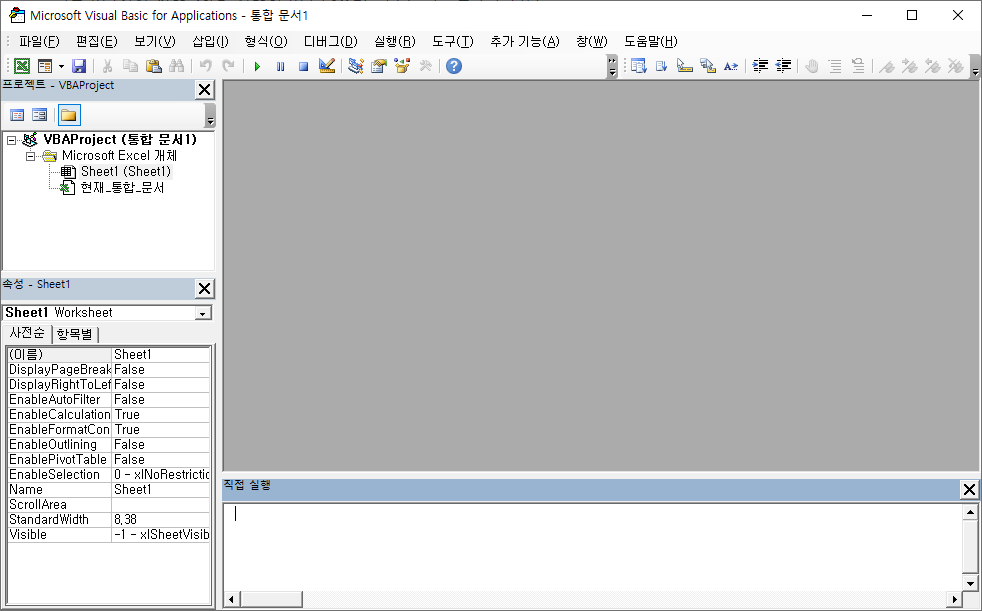
Task: Click the Comment Block icon
Action: pyautogui.click(x=835, y=66)
